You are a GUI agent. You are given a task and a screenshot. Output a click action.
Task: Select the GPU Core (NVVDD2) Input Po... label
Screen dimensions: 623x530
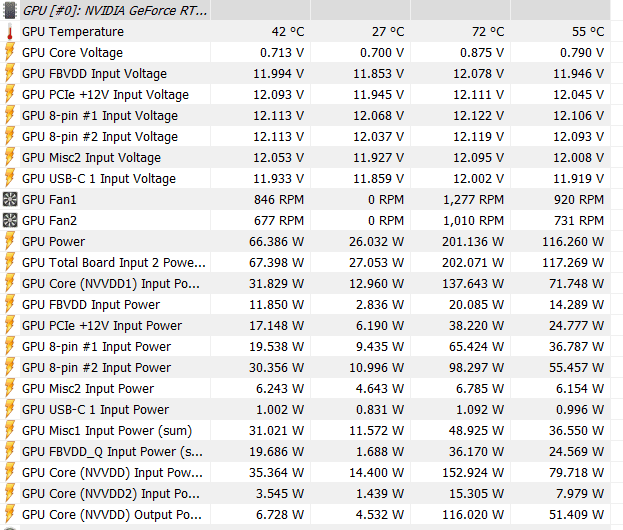(x=111, y=494)
